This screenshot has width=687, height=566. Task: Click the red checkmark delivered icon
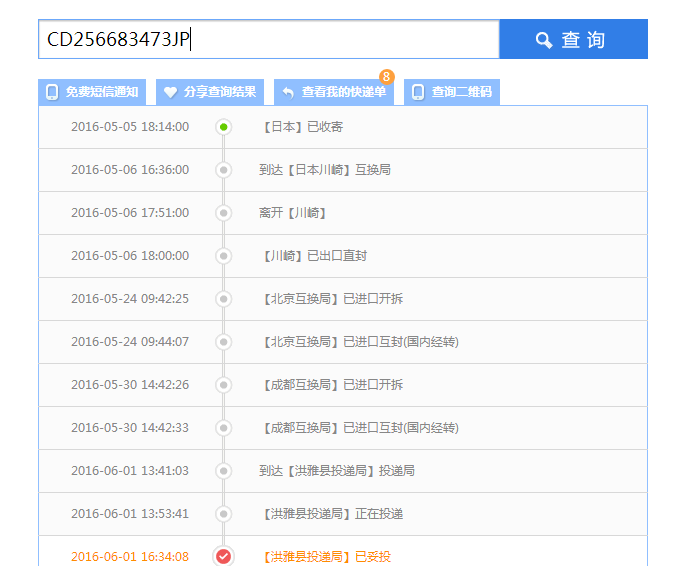tap(223, 556)
